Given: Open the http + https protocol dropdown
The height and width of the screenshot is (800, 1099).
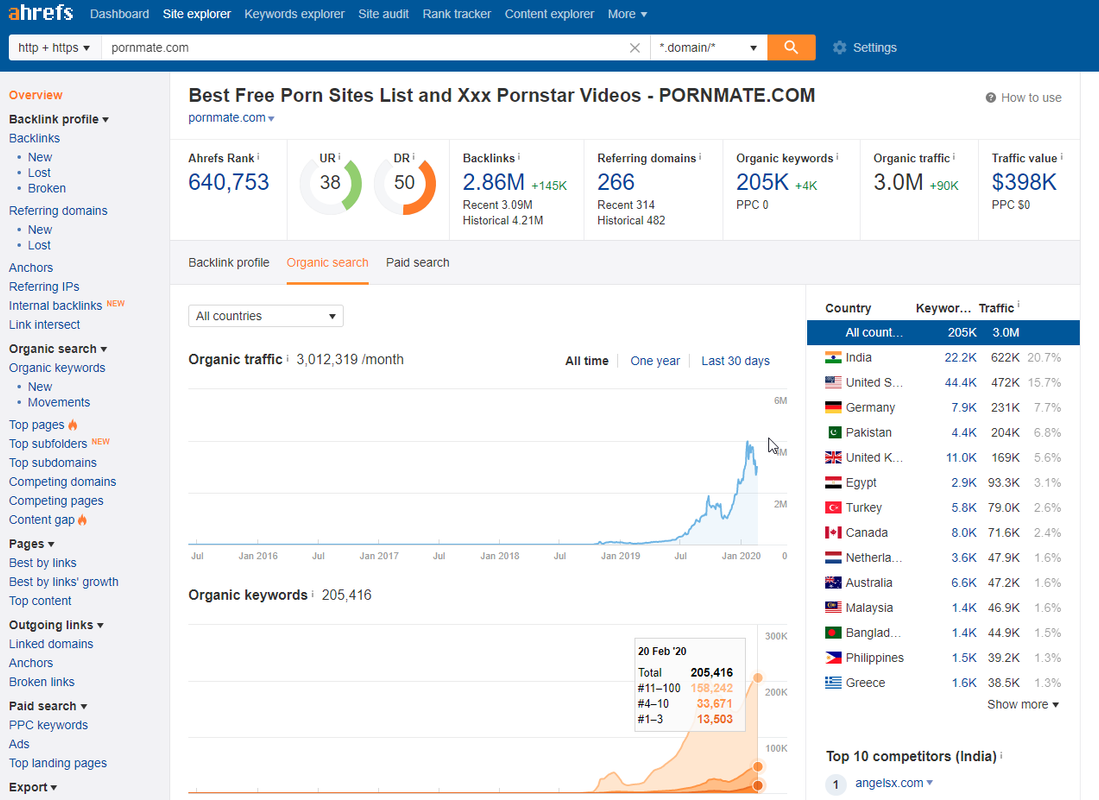Looking at the screenshot, I should coord(55,48).
